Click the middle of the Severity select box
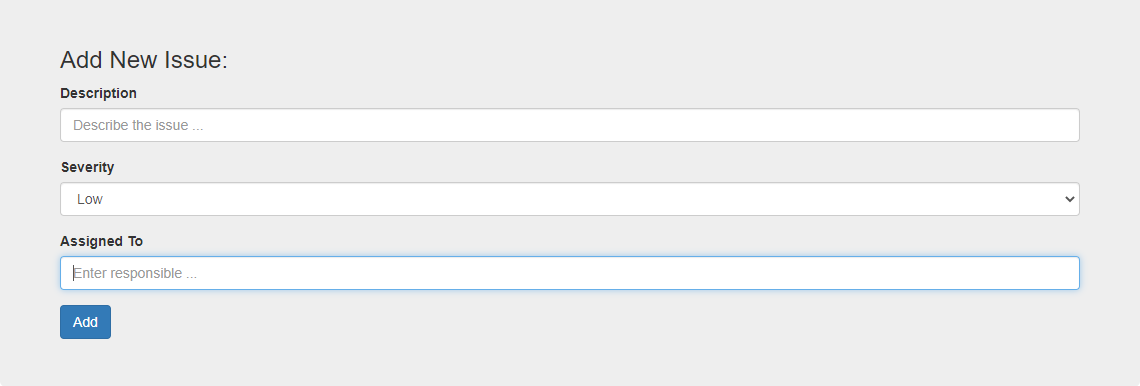 pos(569,199)
